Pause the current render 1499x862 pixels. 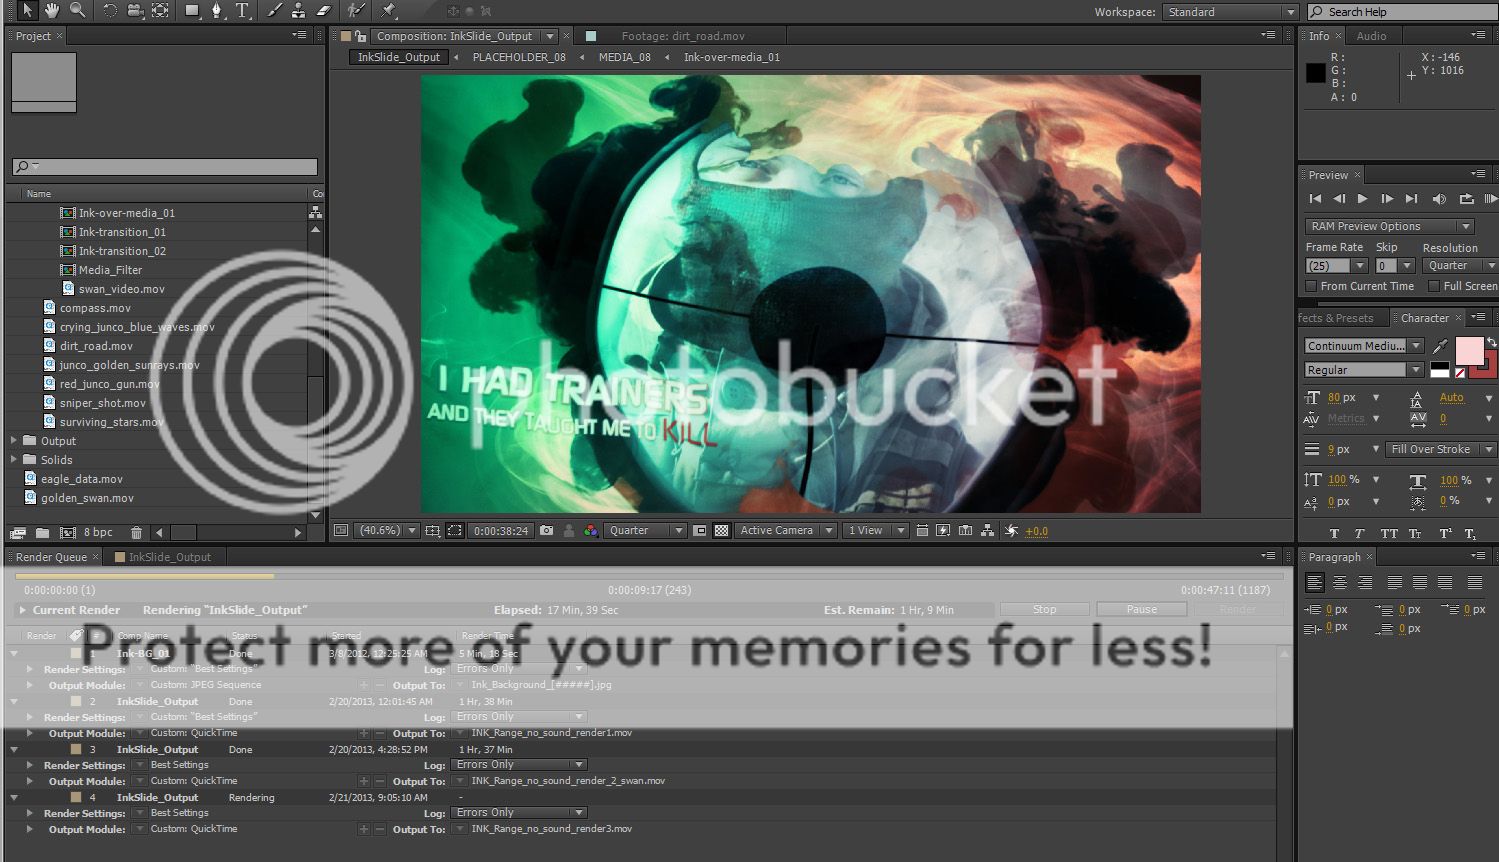1141,609
